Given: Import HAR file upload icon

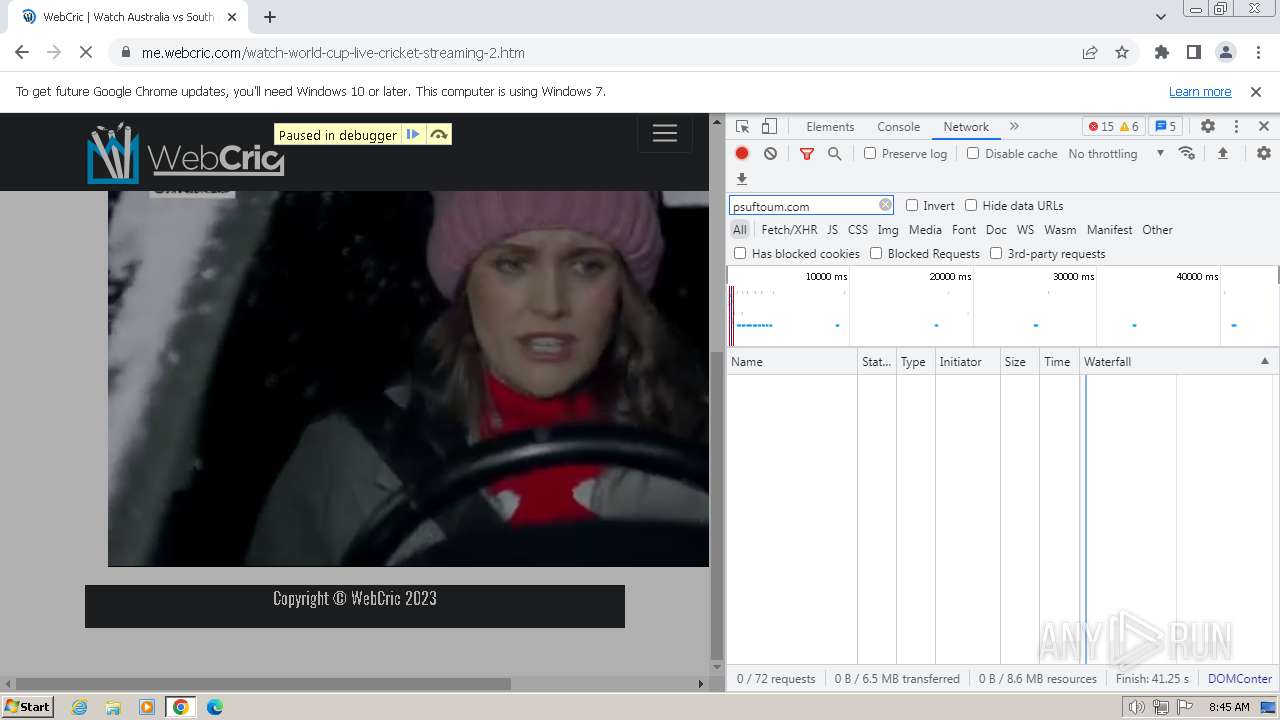Looking at the screenshot, I should tap(1222, 153).
